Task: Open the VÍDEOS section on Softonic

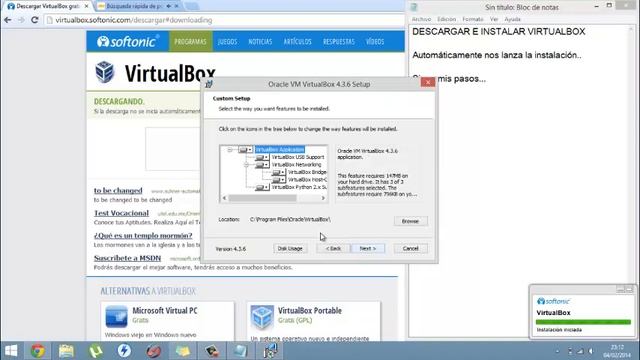Action: coord(375,42)
